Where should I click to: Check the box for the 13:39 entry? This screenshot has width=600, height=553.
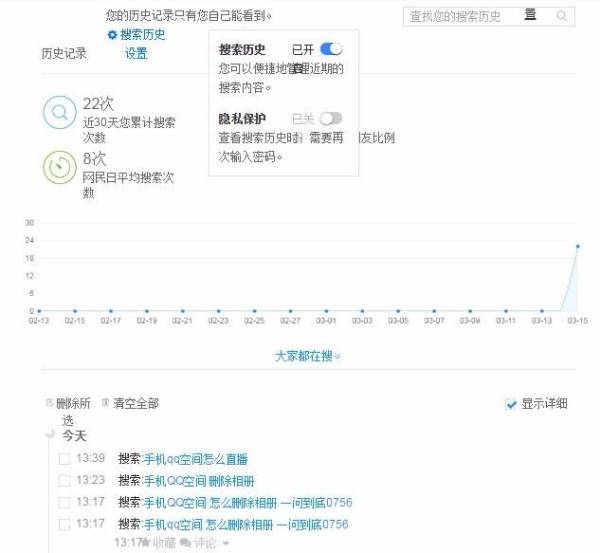(64, 459)
